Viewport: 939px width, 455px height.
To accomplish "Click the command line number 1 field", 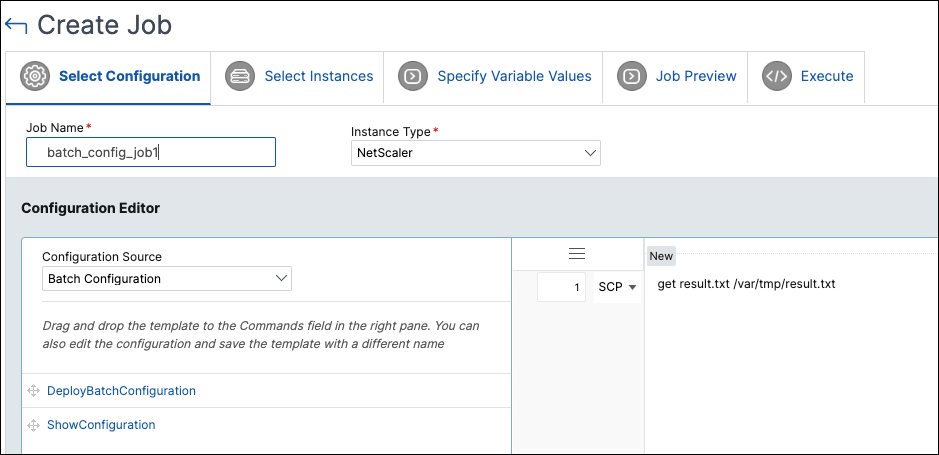I will click(561, 287).
